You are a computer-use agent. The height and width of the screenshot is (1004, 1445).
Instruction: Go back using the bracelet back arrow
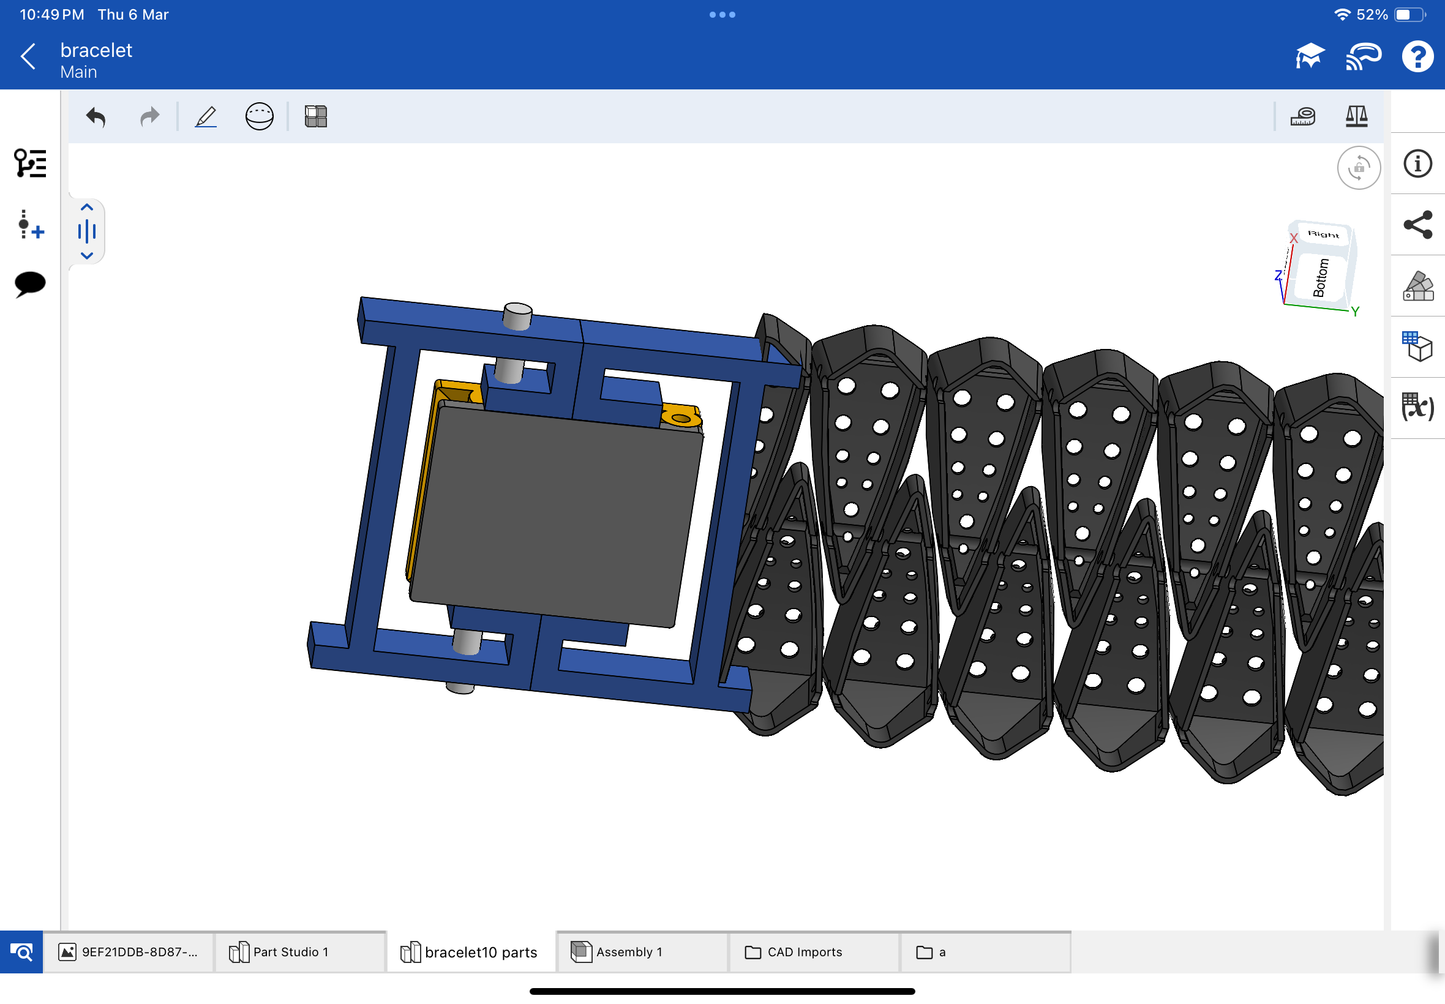tap(29, 57)
